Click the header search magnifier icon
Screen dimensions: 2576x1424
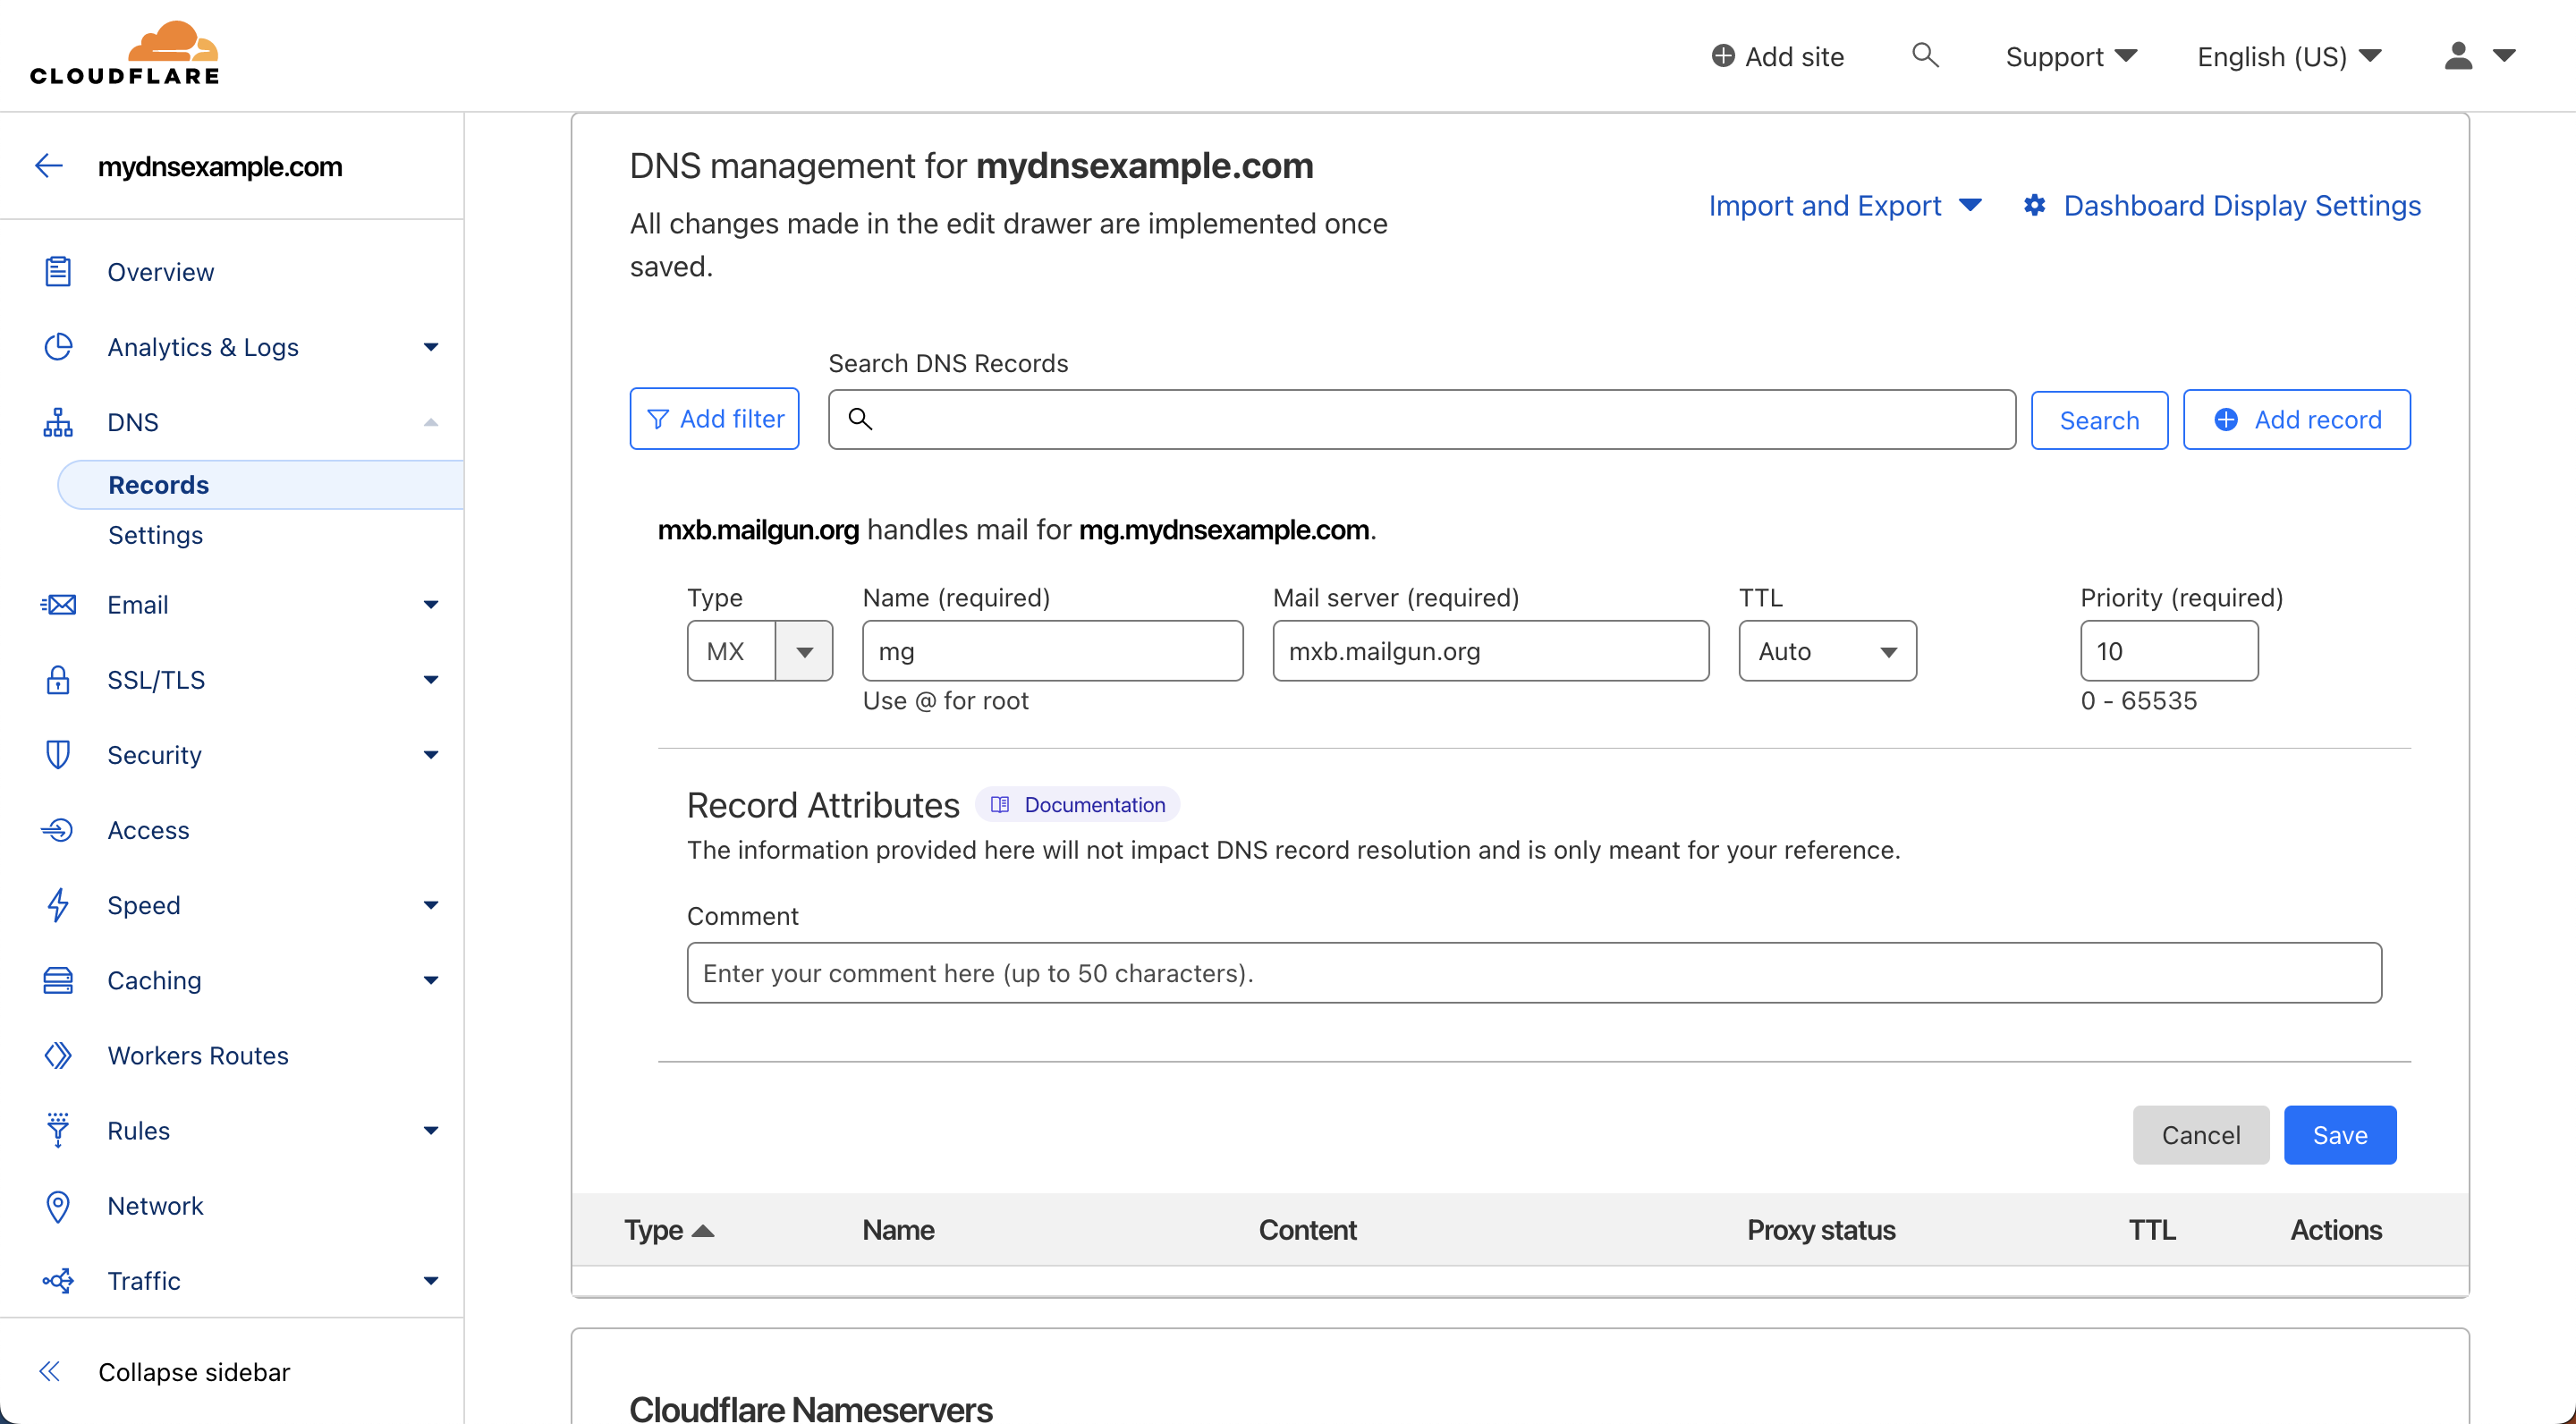point(1924,55)
